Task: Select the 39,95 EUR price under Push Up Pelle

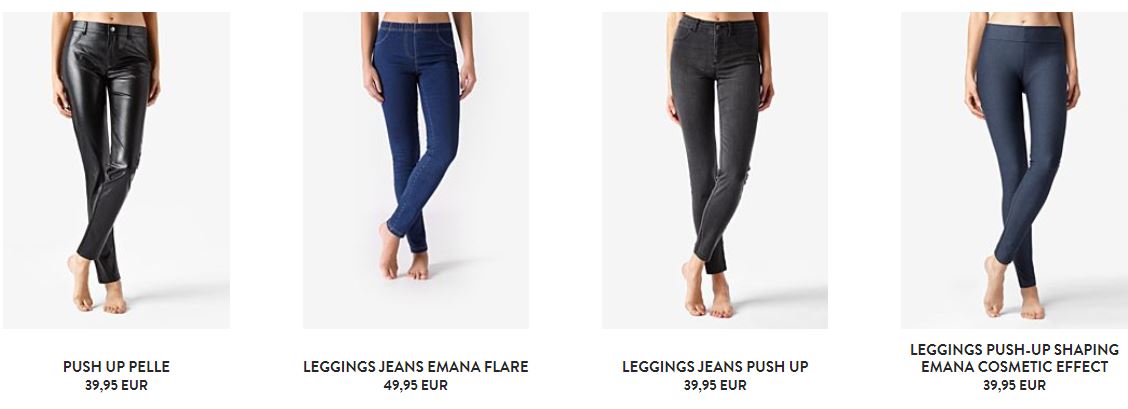Action: tap(117, 385)
